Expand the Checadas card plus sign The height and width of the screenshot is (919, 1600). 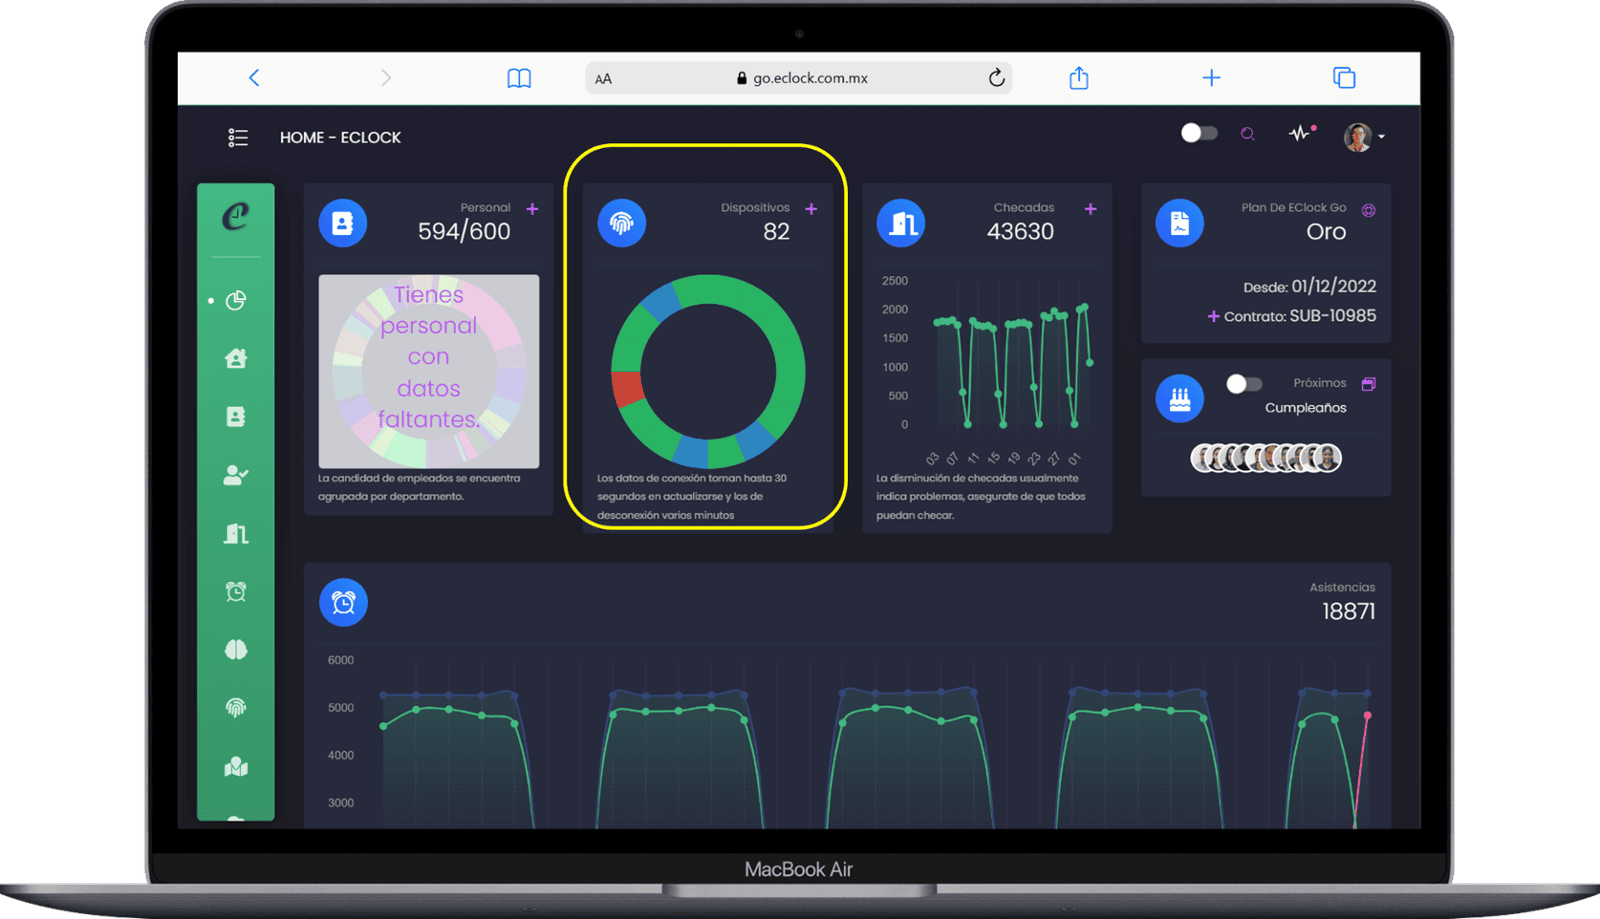(1090, 209)
